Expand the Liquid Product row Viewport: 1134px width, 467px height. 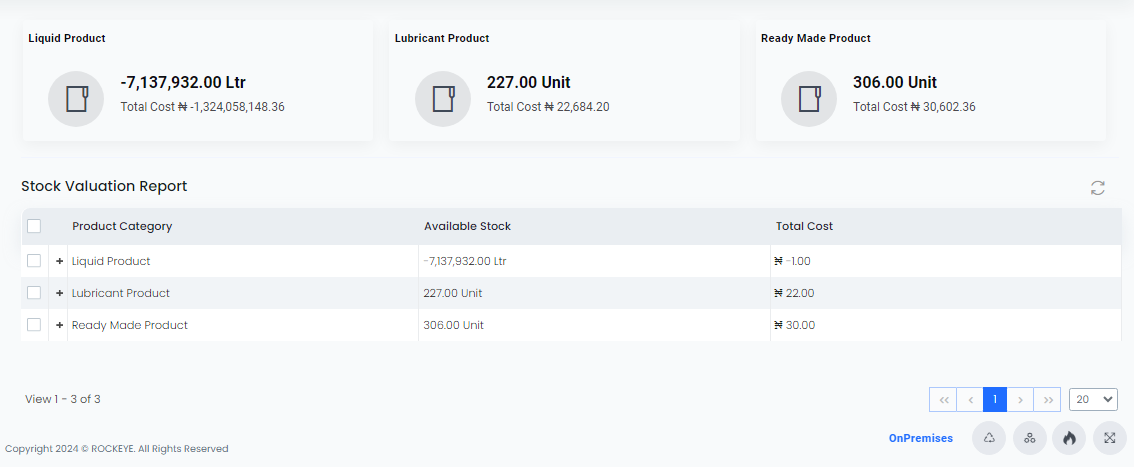click(59, 261)
